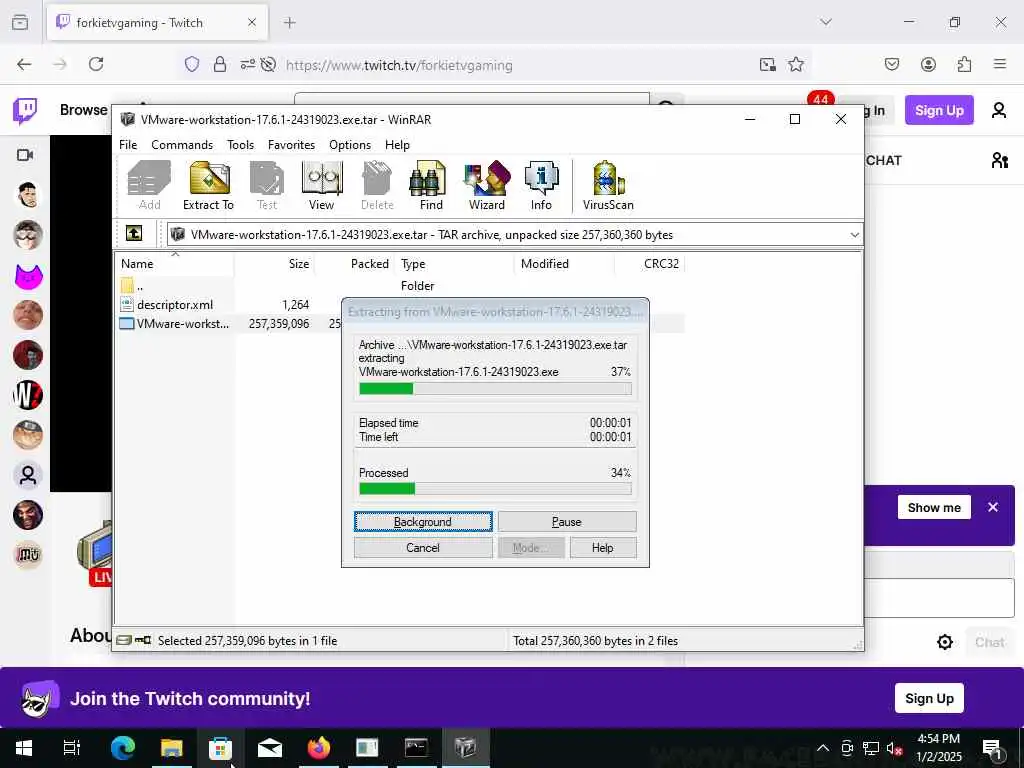The width and height of the screenshot is (1024, 768).
Task: Pause the extraction
Action: point(567,522)
